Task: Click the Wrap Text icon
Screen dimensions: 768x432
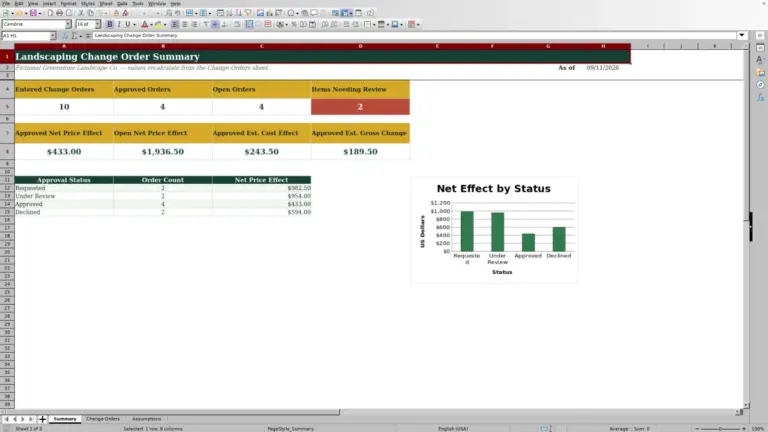Action: (237, 24)
